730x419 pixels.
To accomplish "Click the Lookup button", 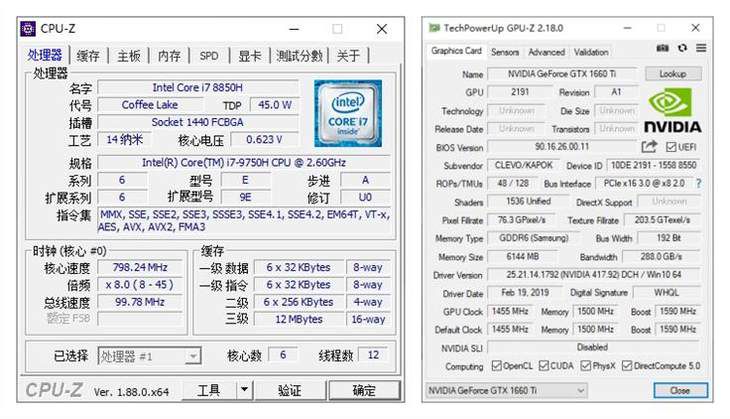I will pyautogui.click(x=673, y=74).
